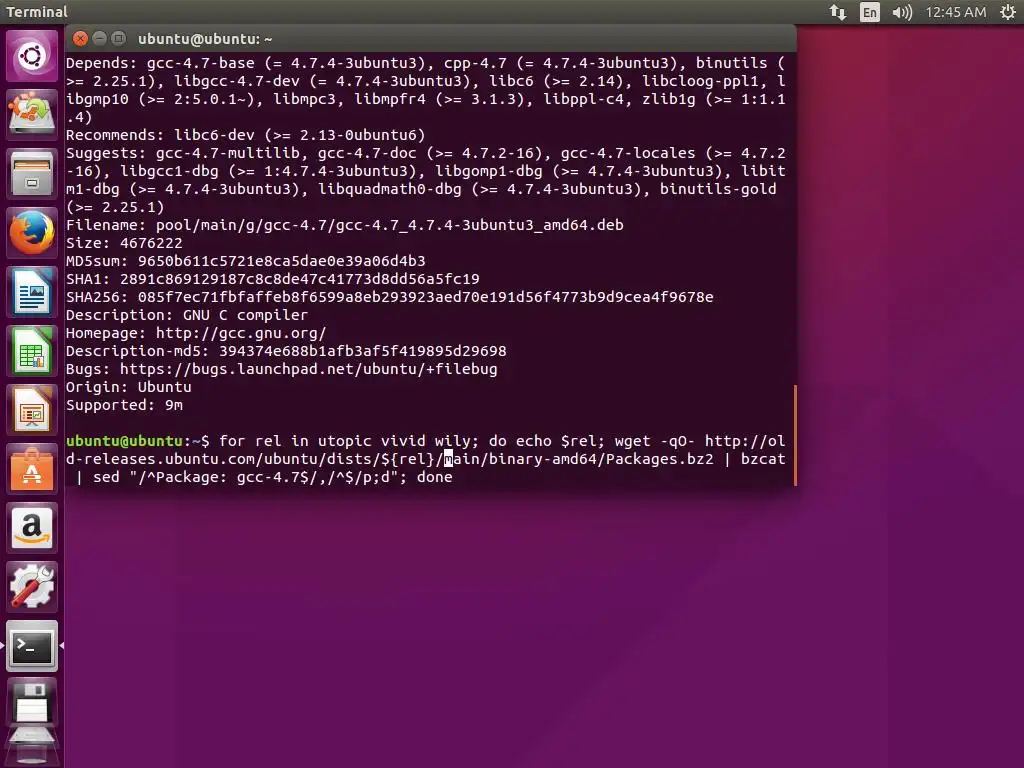The height and width of the screenshot is (768, 1024).
Task: Open the En keyboard layout indicator
Action: click(x=870, y=12)
